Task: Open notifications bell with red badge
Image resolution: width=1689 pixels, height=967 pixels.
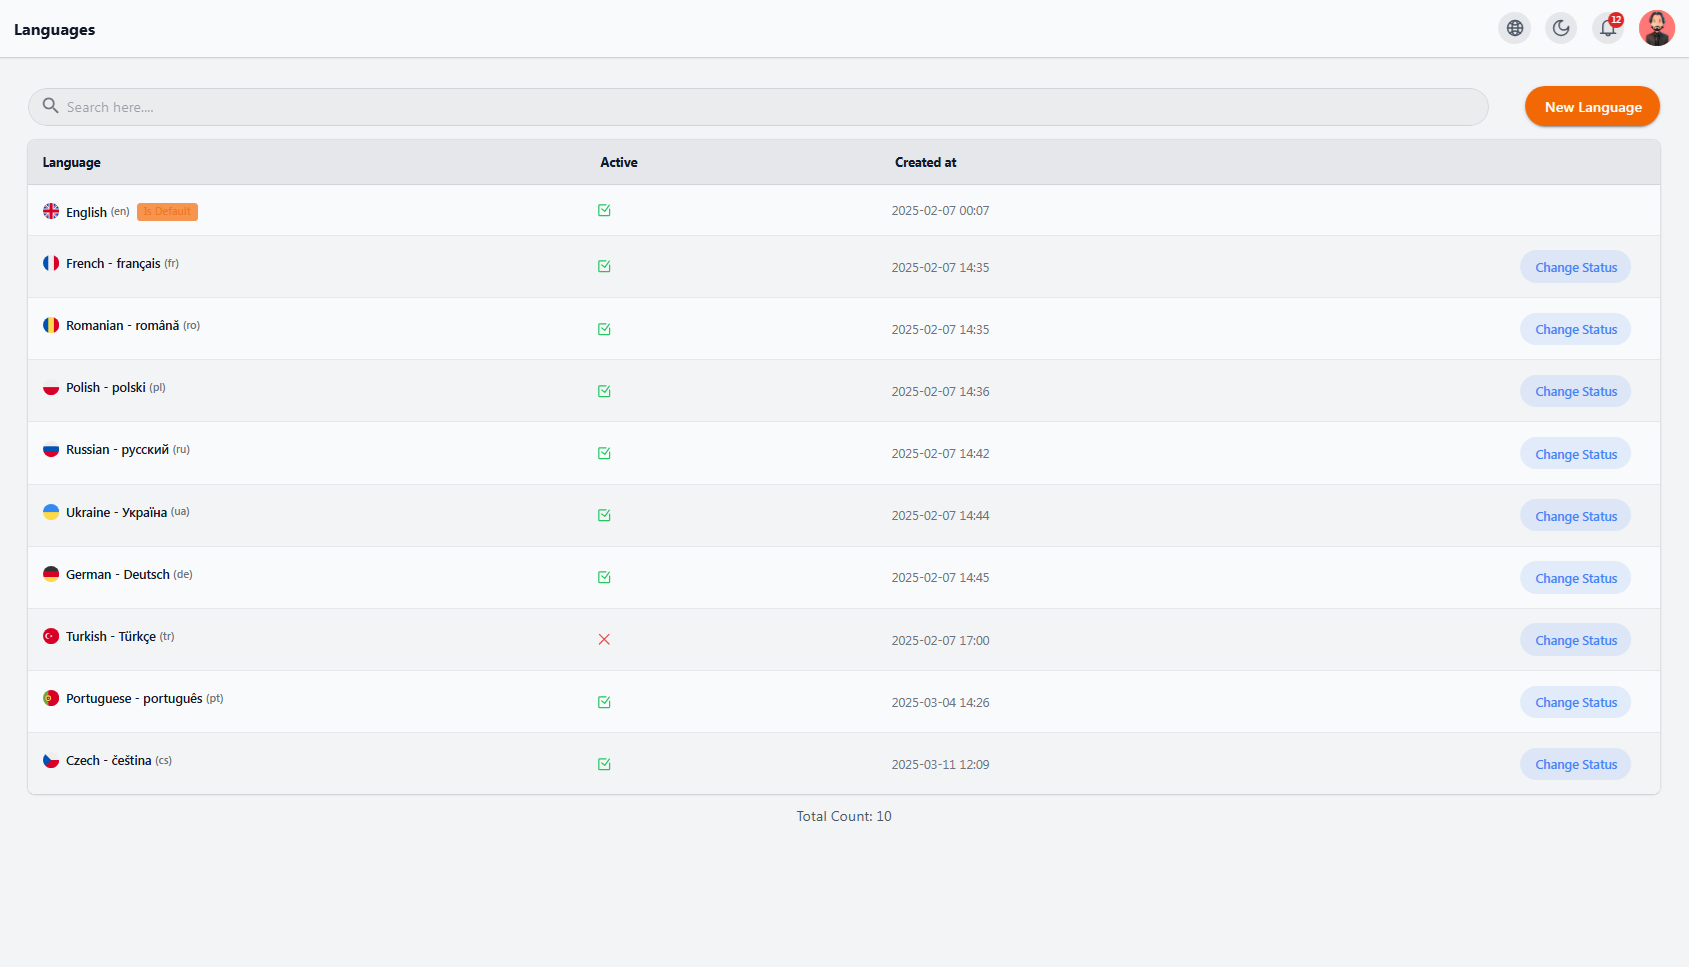Action: pyautogui.click(x=1608, y=28)
